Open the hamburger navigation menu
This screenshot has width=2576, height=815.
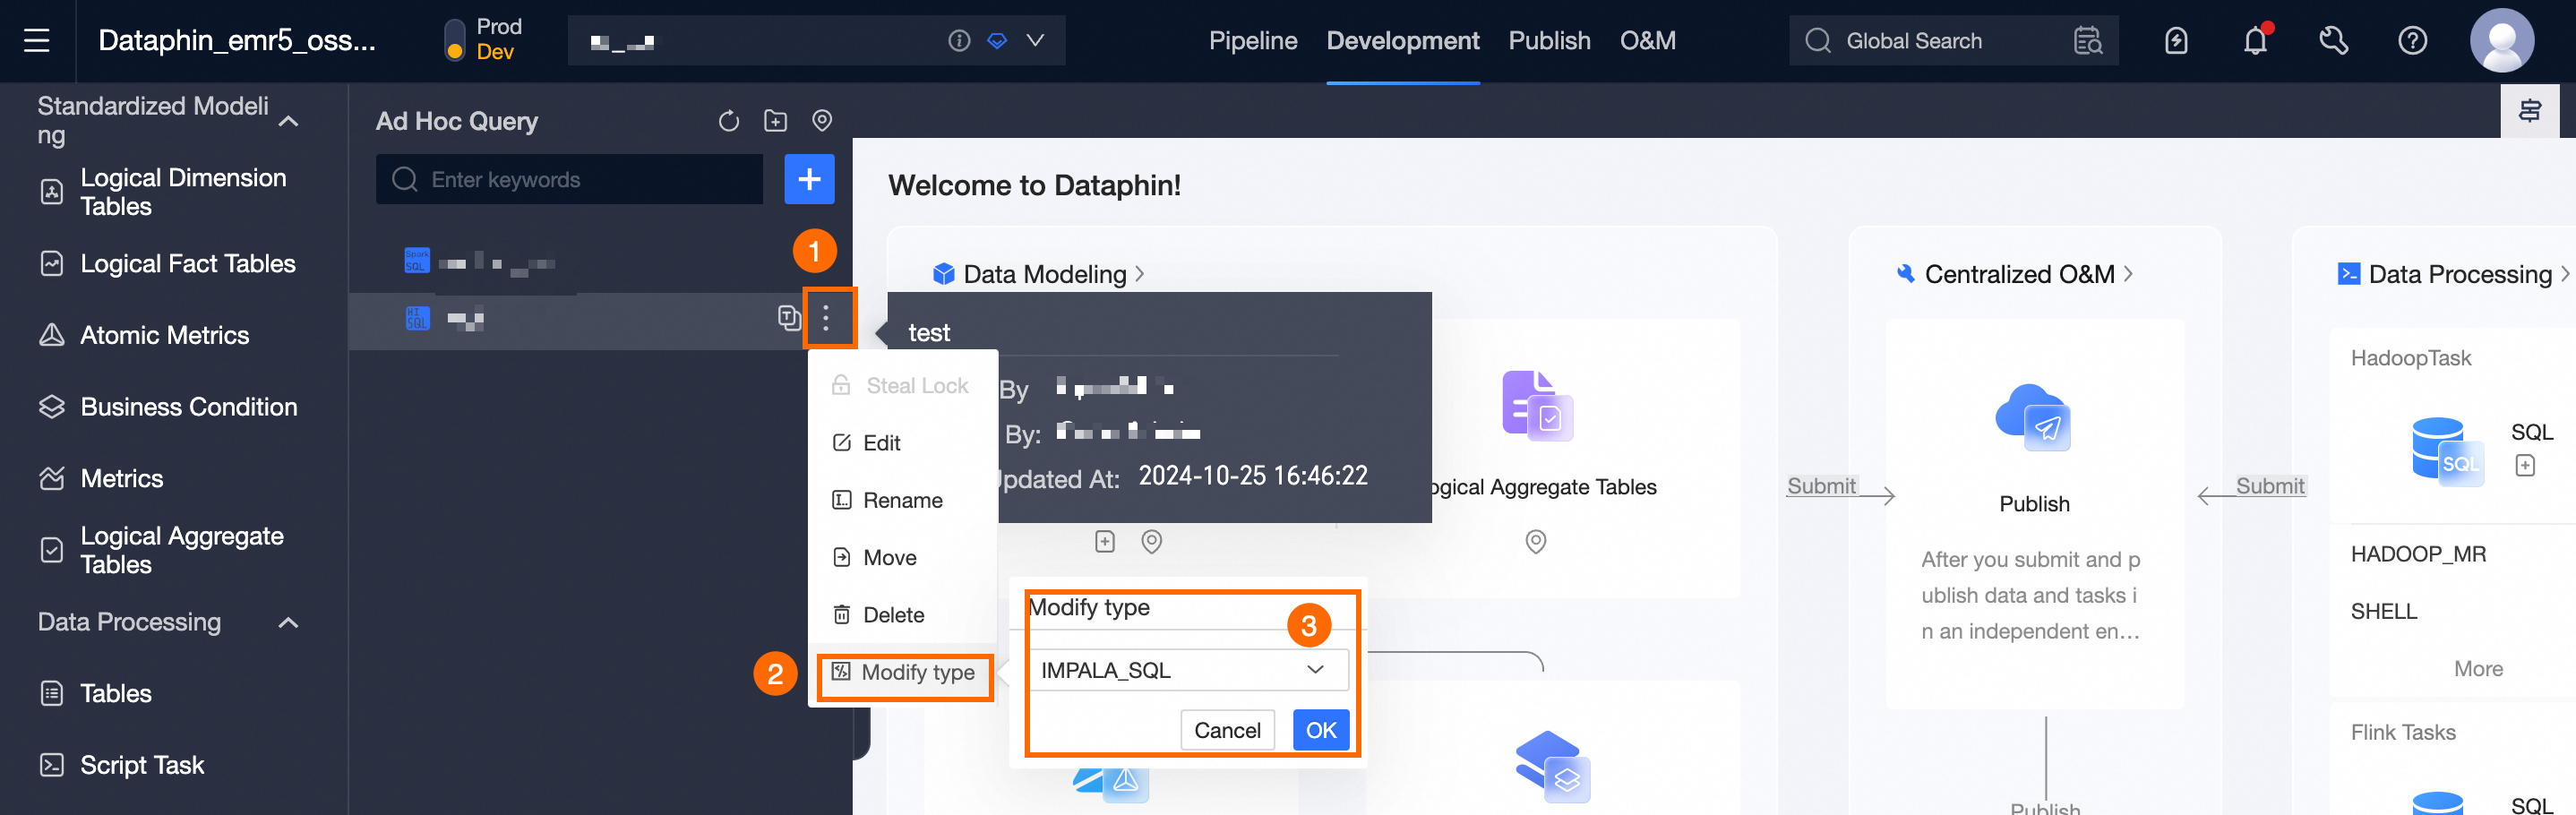click(37, 40)
